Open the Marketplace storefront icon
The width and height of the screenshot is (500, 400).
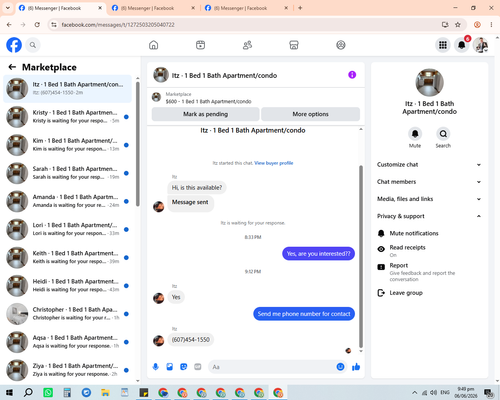click(x=294, y=45)
